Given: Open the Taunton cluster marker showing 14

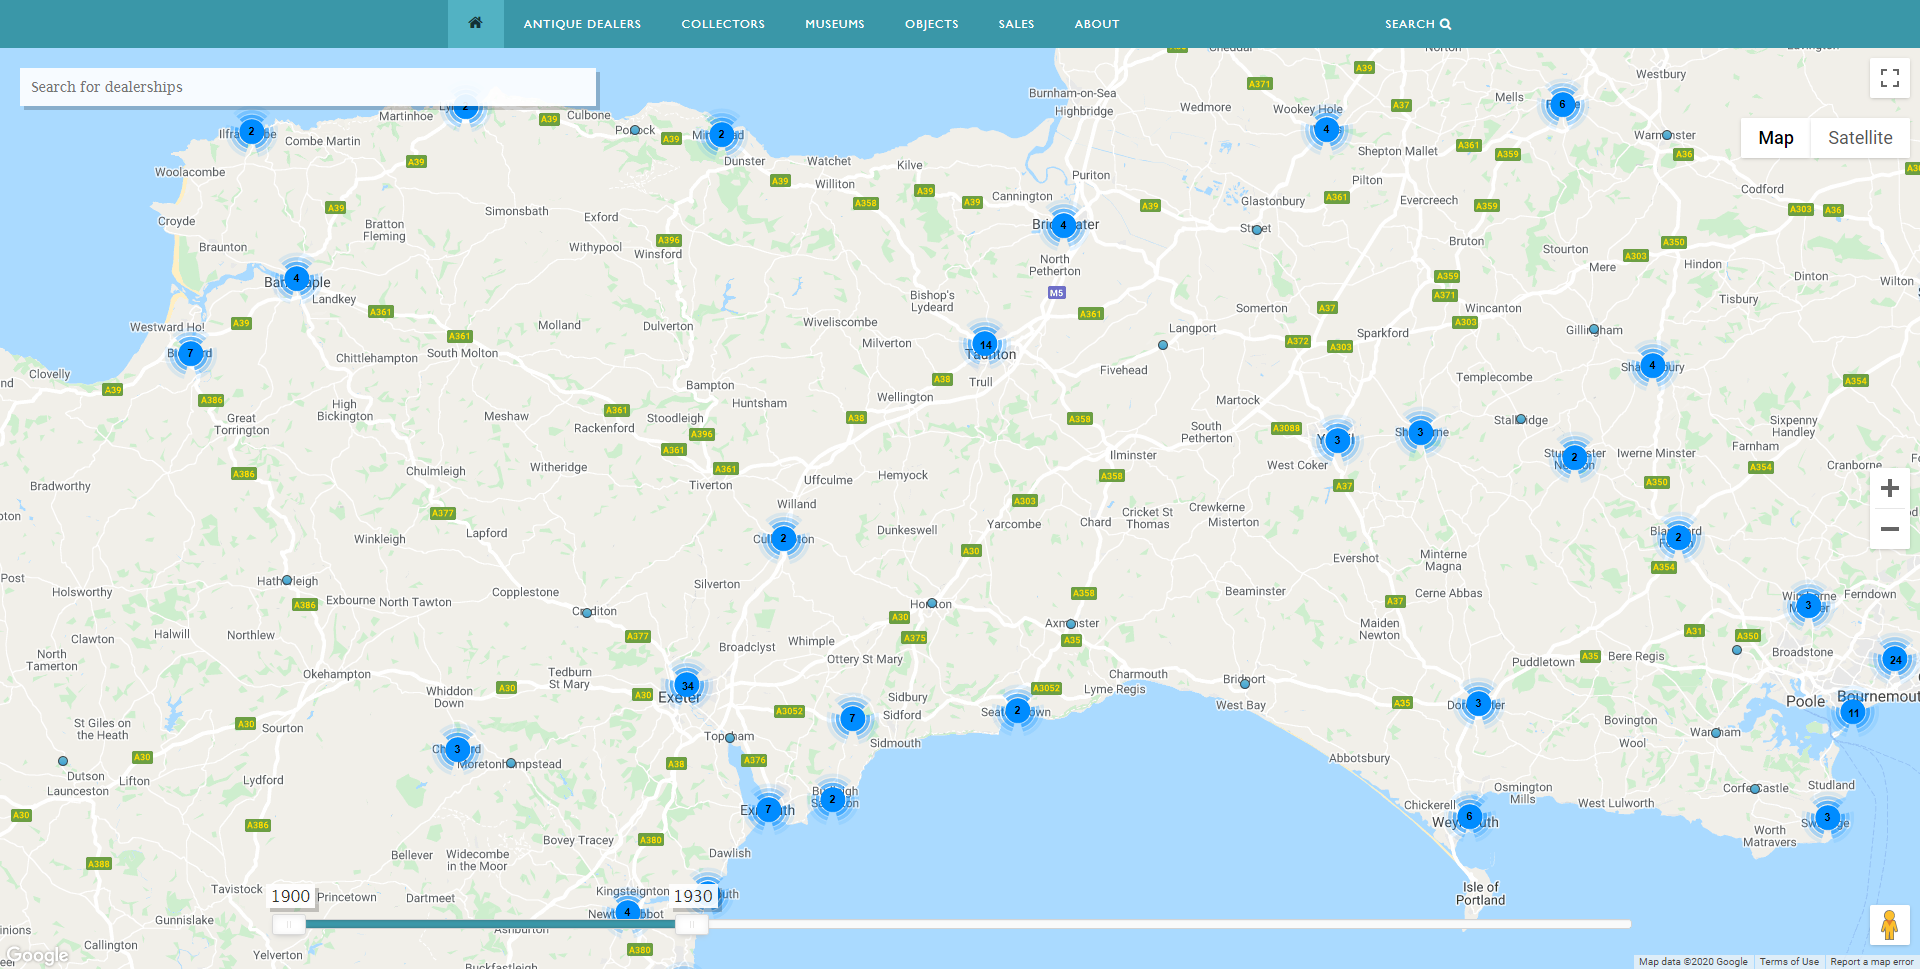Looking at the screenshot, I should point(985,345).
